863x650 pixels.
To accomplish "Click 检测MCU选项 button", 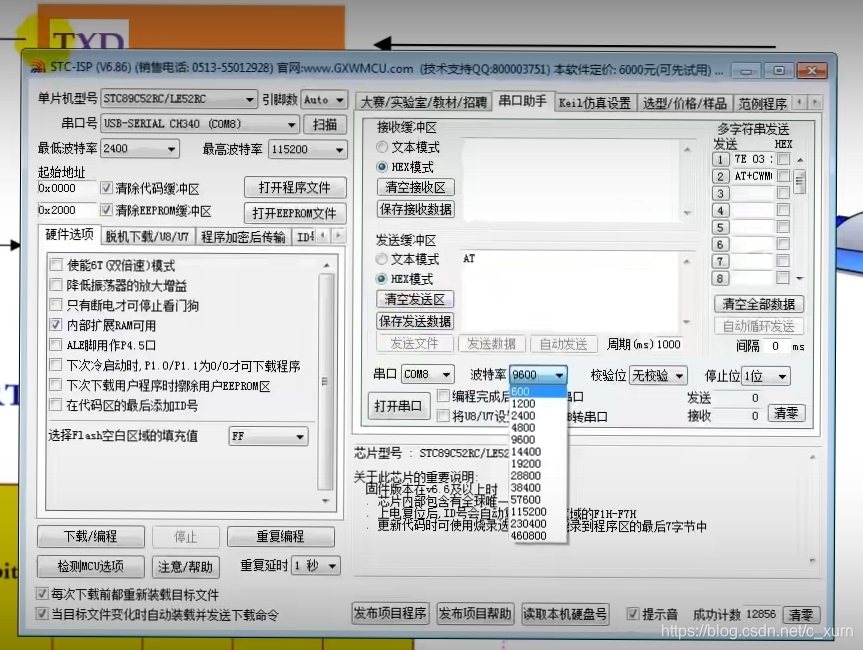I will point(91,566).
